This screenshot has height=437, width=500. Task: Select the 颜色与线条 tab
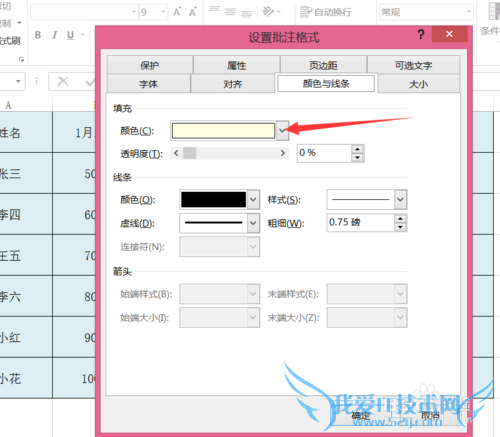tap(326, 83)
